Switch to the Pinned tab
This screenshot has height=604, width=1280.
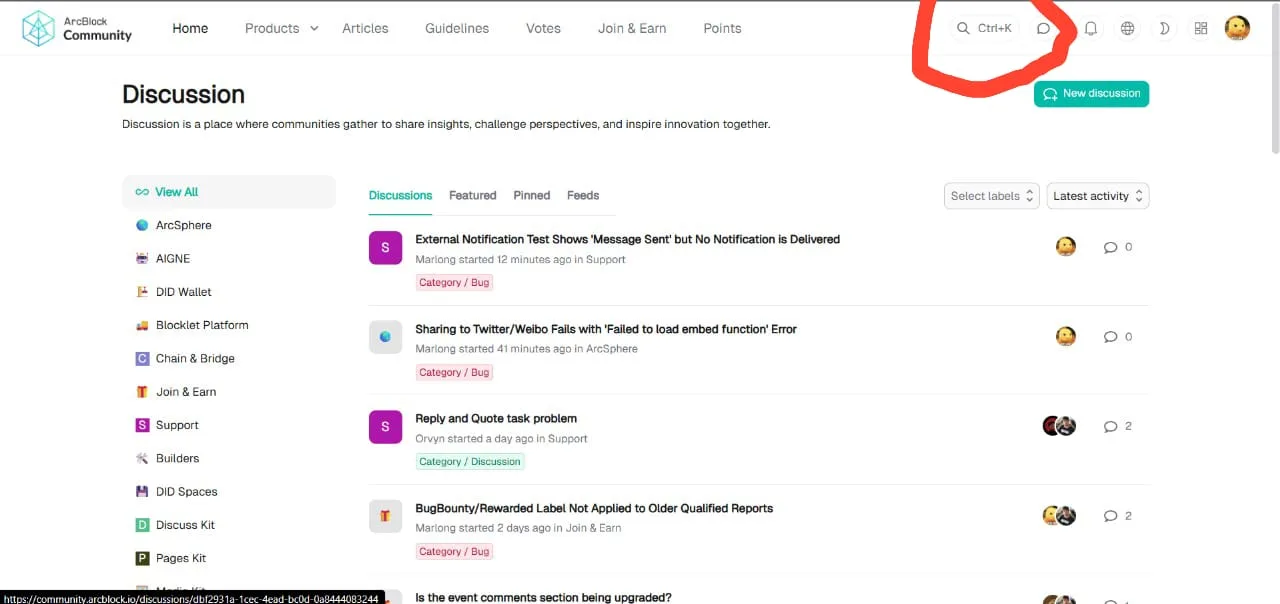(532, 196)
